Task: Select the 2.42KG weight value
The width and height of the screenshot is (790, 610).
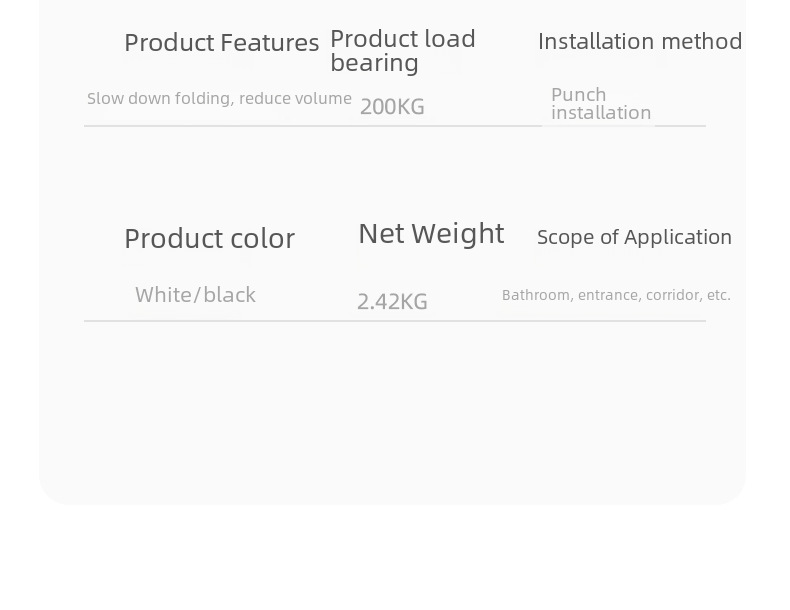Action: (x=392, y=302)
